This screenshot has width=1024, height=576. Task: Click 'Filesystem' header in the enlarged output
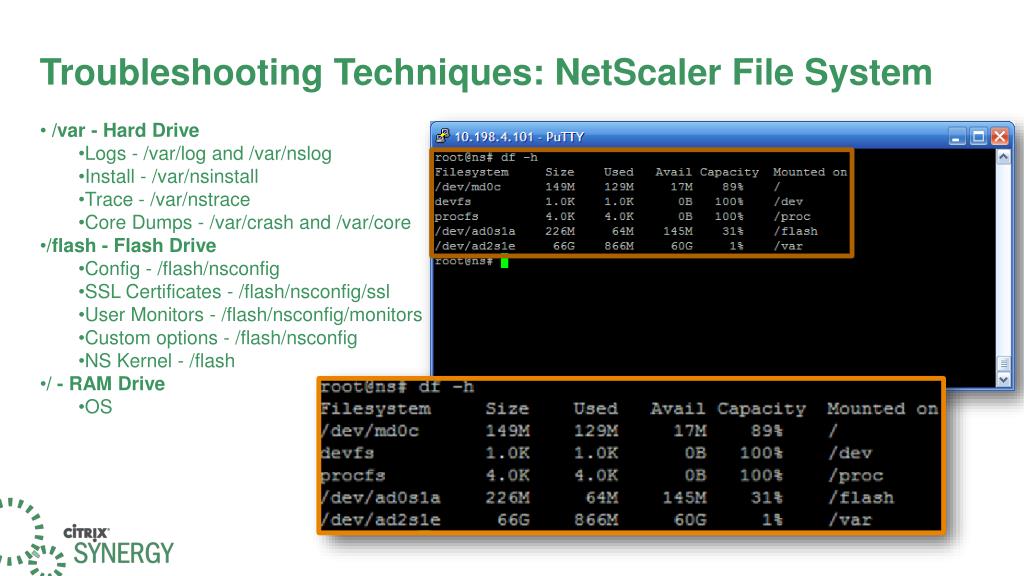tap(376, 409)
